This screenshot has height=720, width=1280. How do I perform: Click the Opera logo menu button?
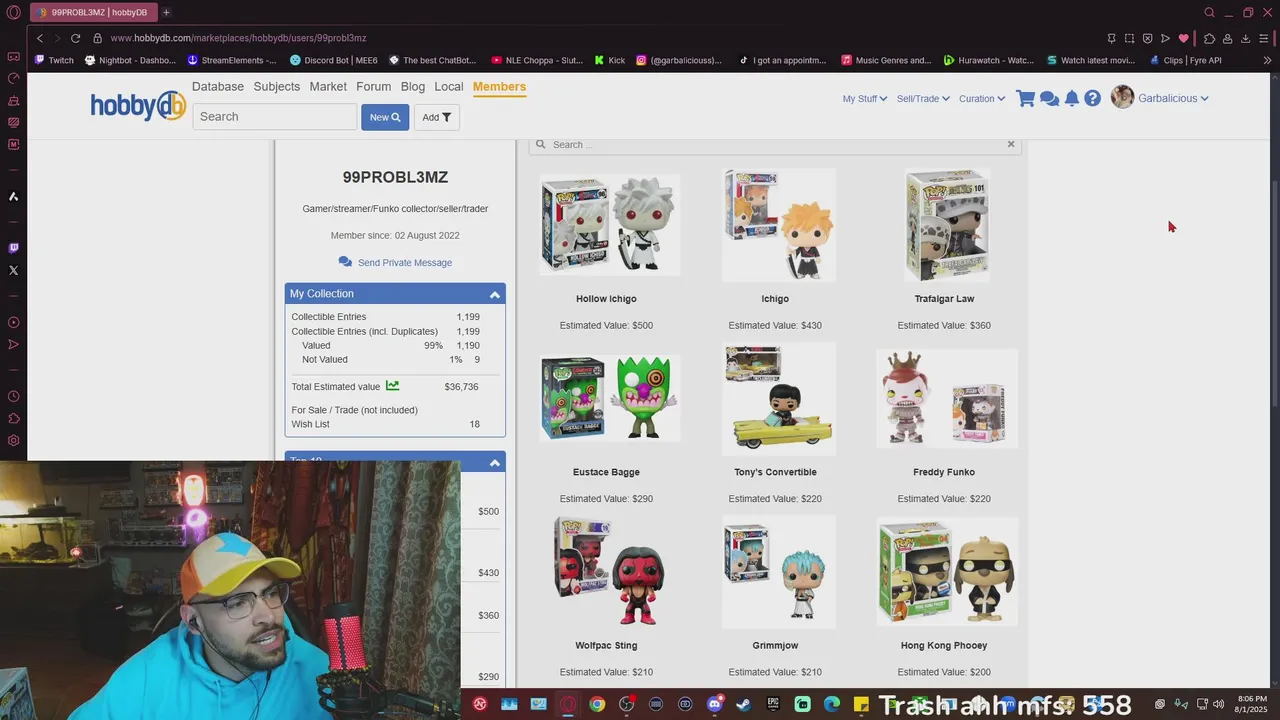[x=13, y=12]
